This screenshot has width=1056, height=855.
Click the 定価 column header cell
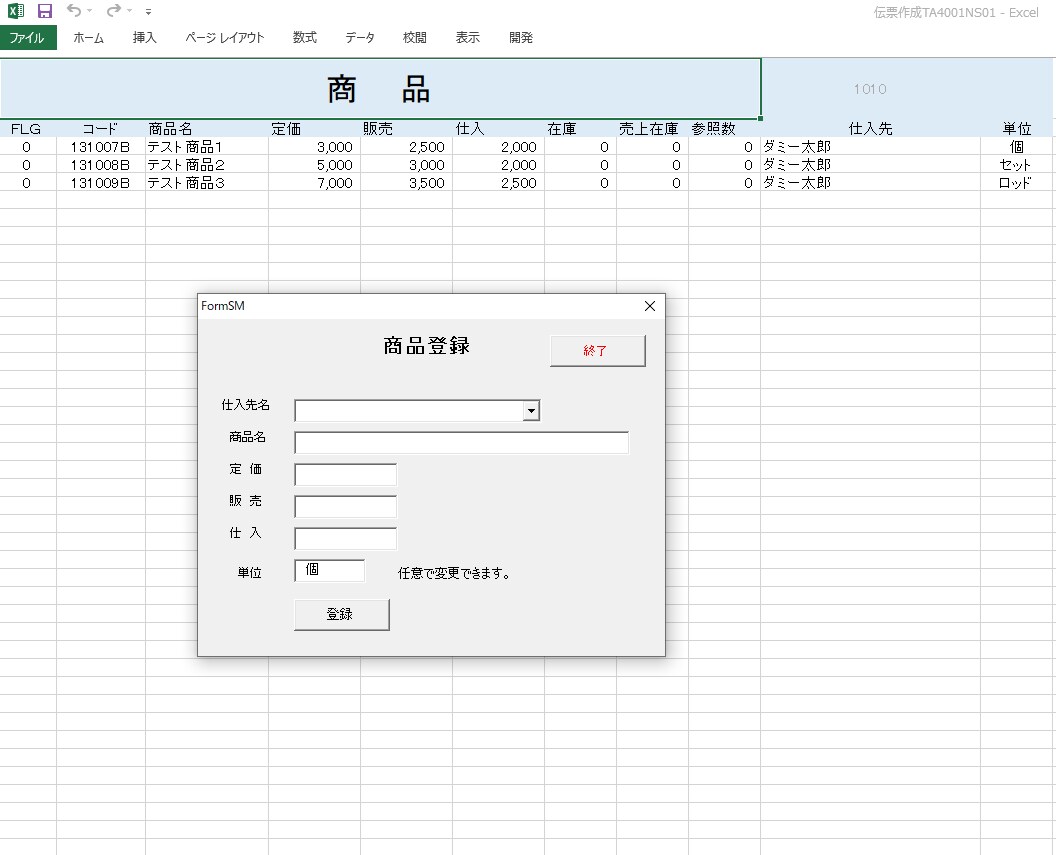tap(315, 129)
